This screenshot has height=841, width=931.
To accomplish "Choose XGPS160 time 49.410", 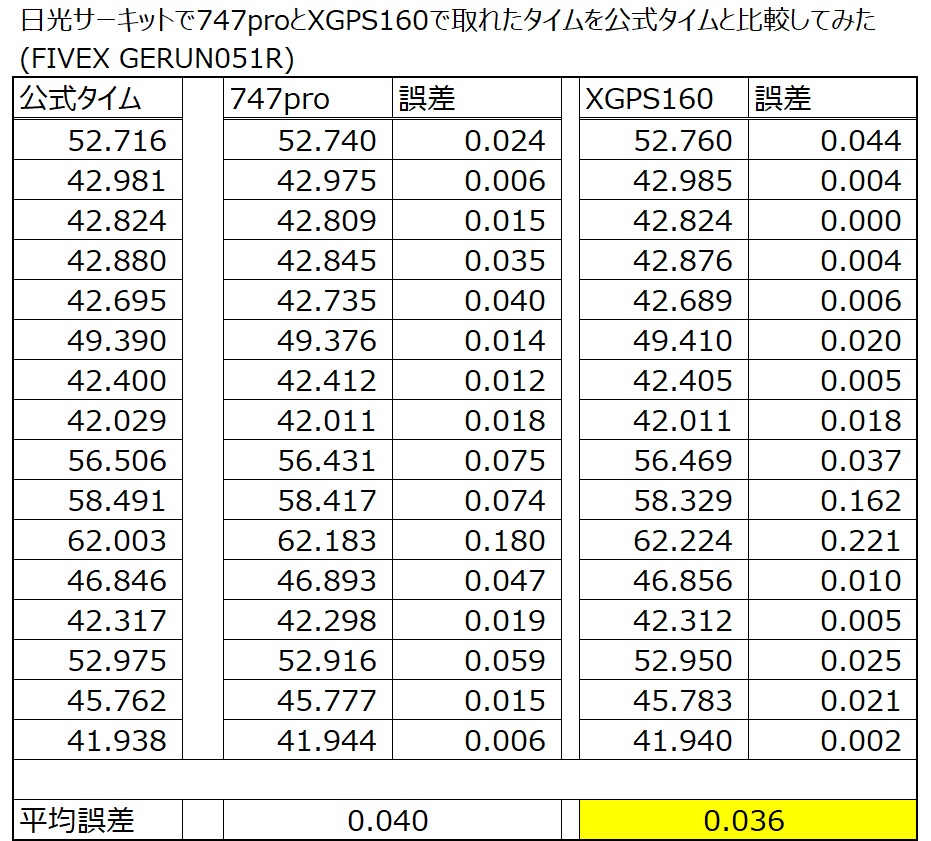I will tap(664, 340).
